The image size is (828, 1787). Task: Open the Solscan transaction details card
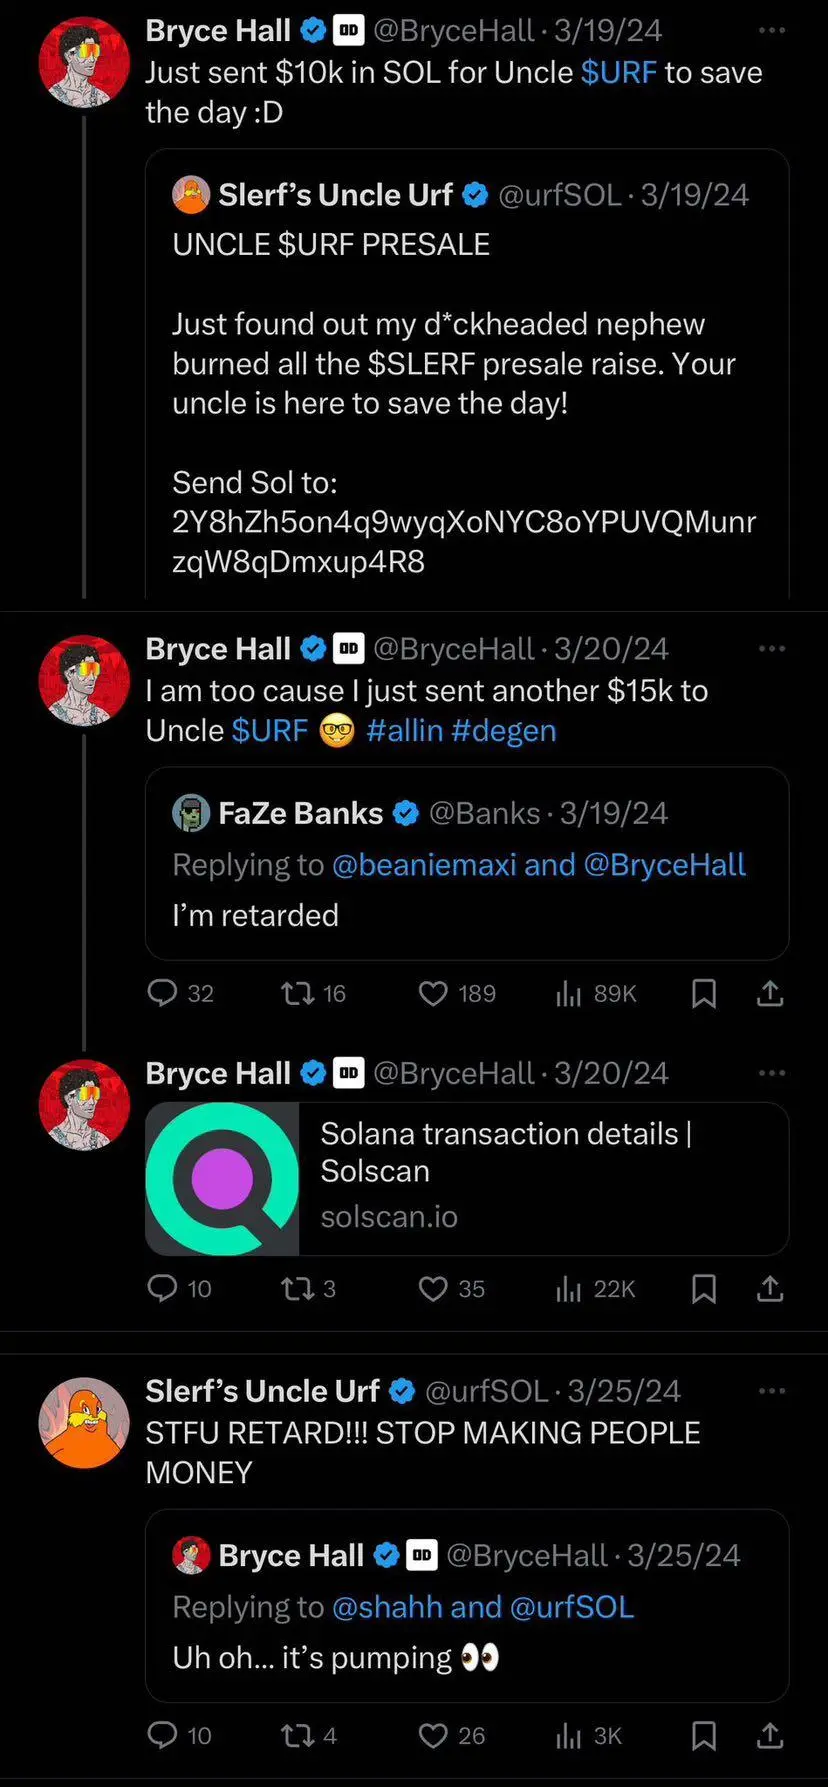tap(467, 1179)
